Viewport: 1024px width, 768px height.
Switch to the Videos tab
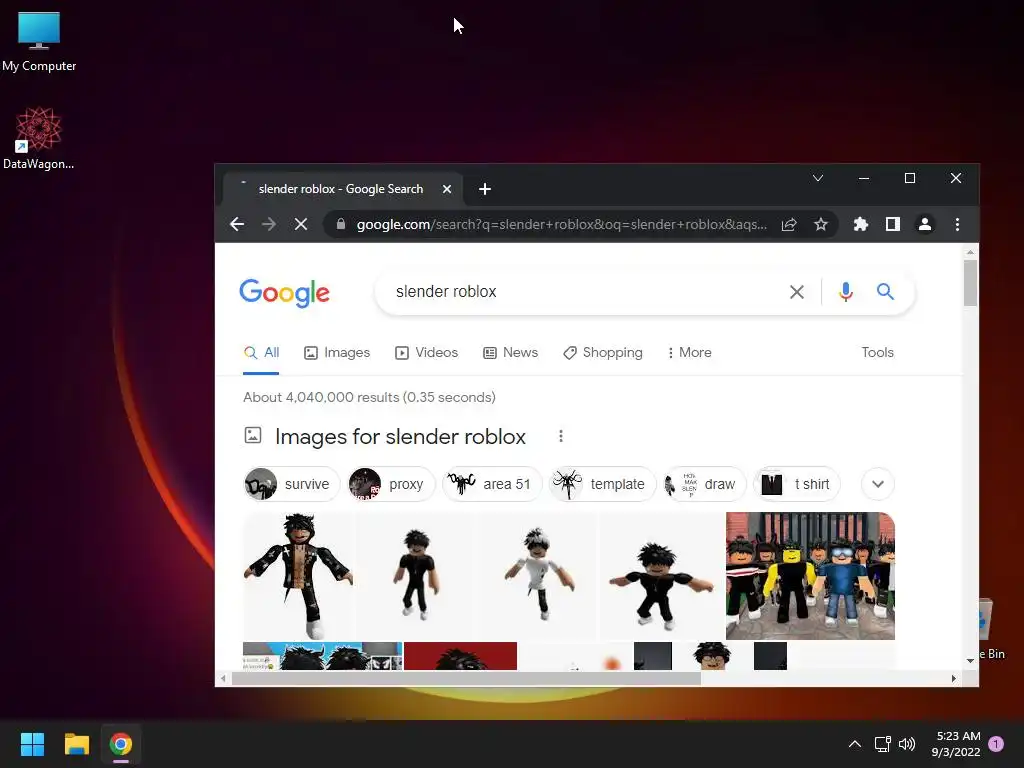[426, 353]
